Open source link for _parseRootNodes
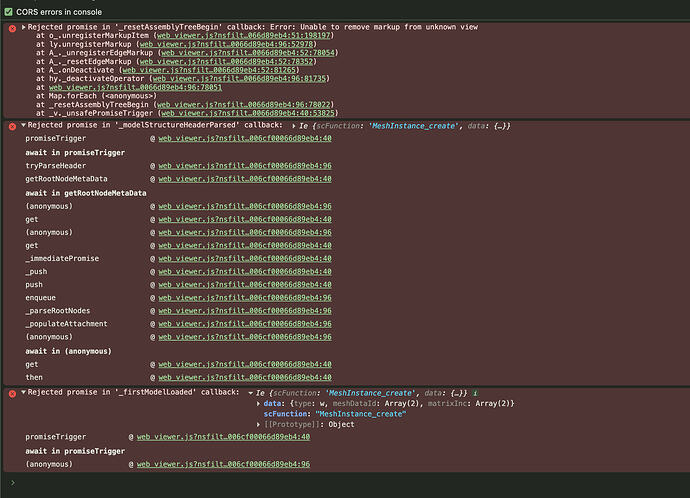This screenshot has height=498, width=690. coord(245,311)
